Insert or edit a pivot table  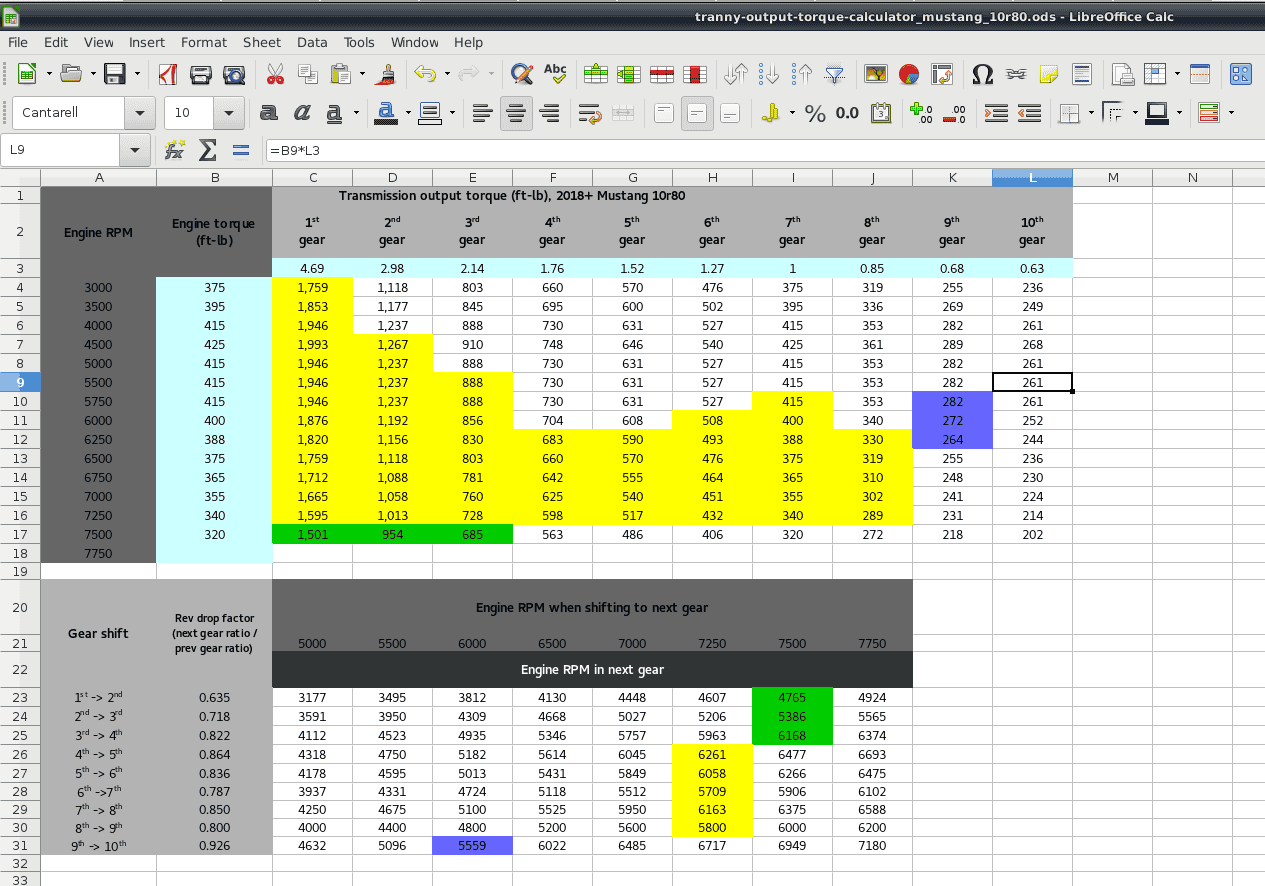click(x=942, y=74)
